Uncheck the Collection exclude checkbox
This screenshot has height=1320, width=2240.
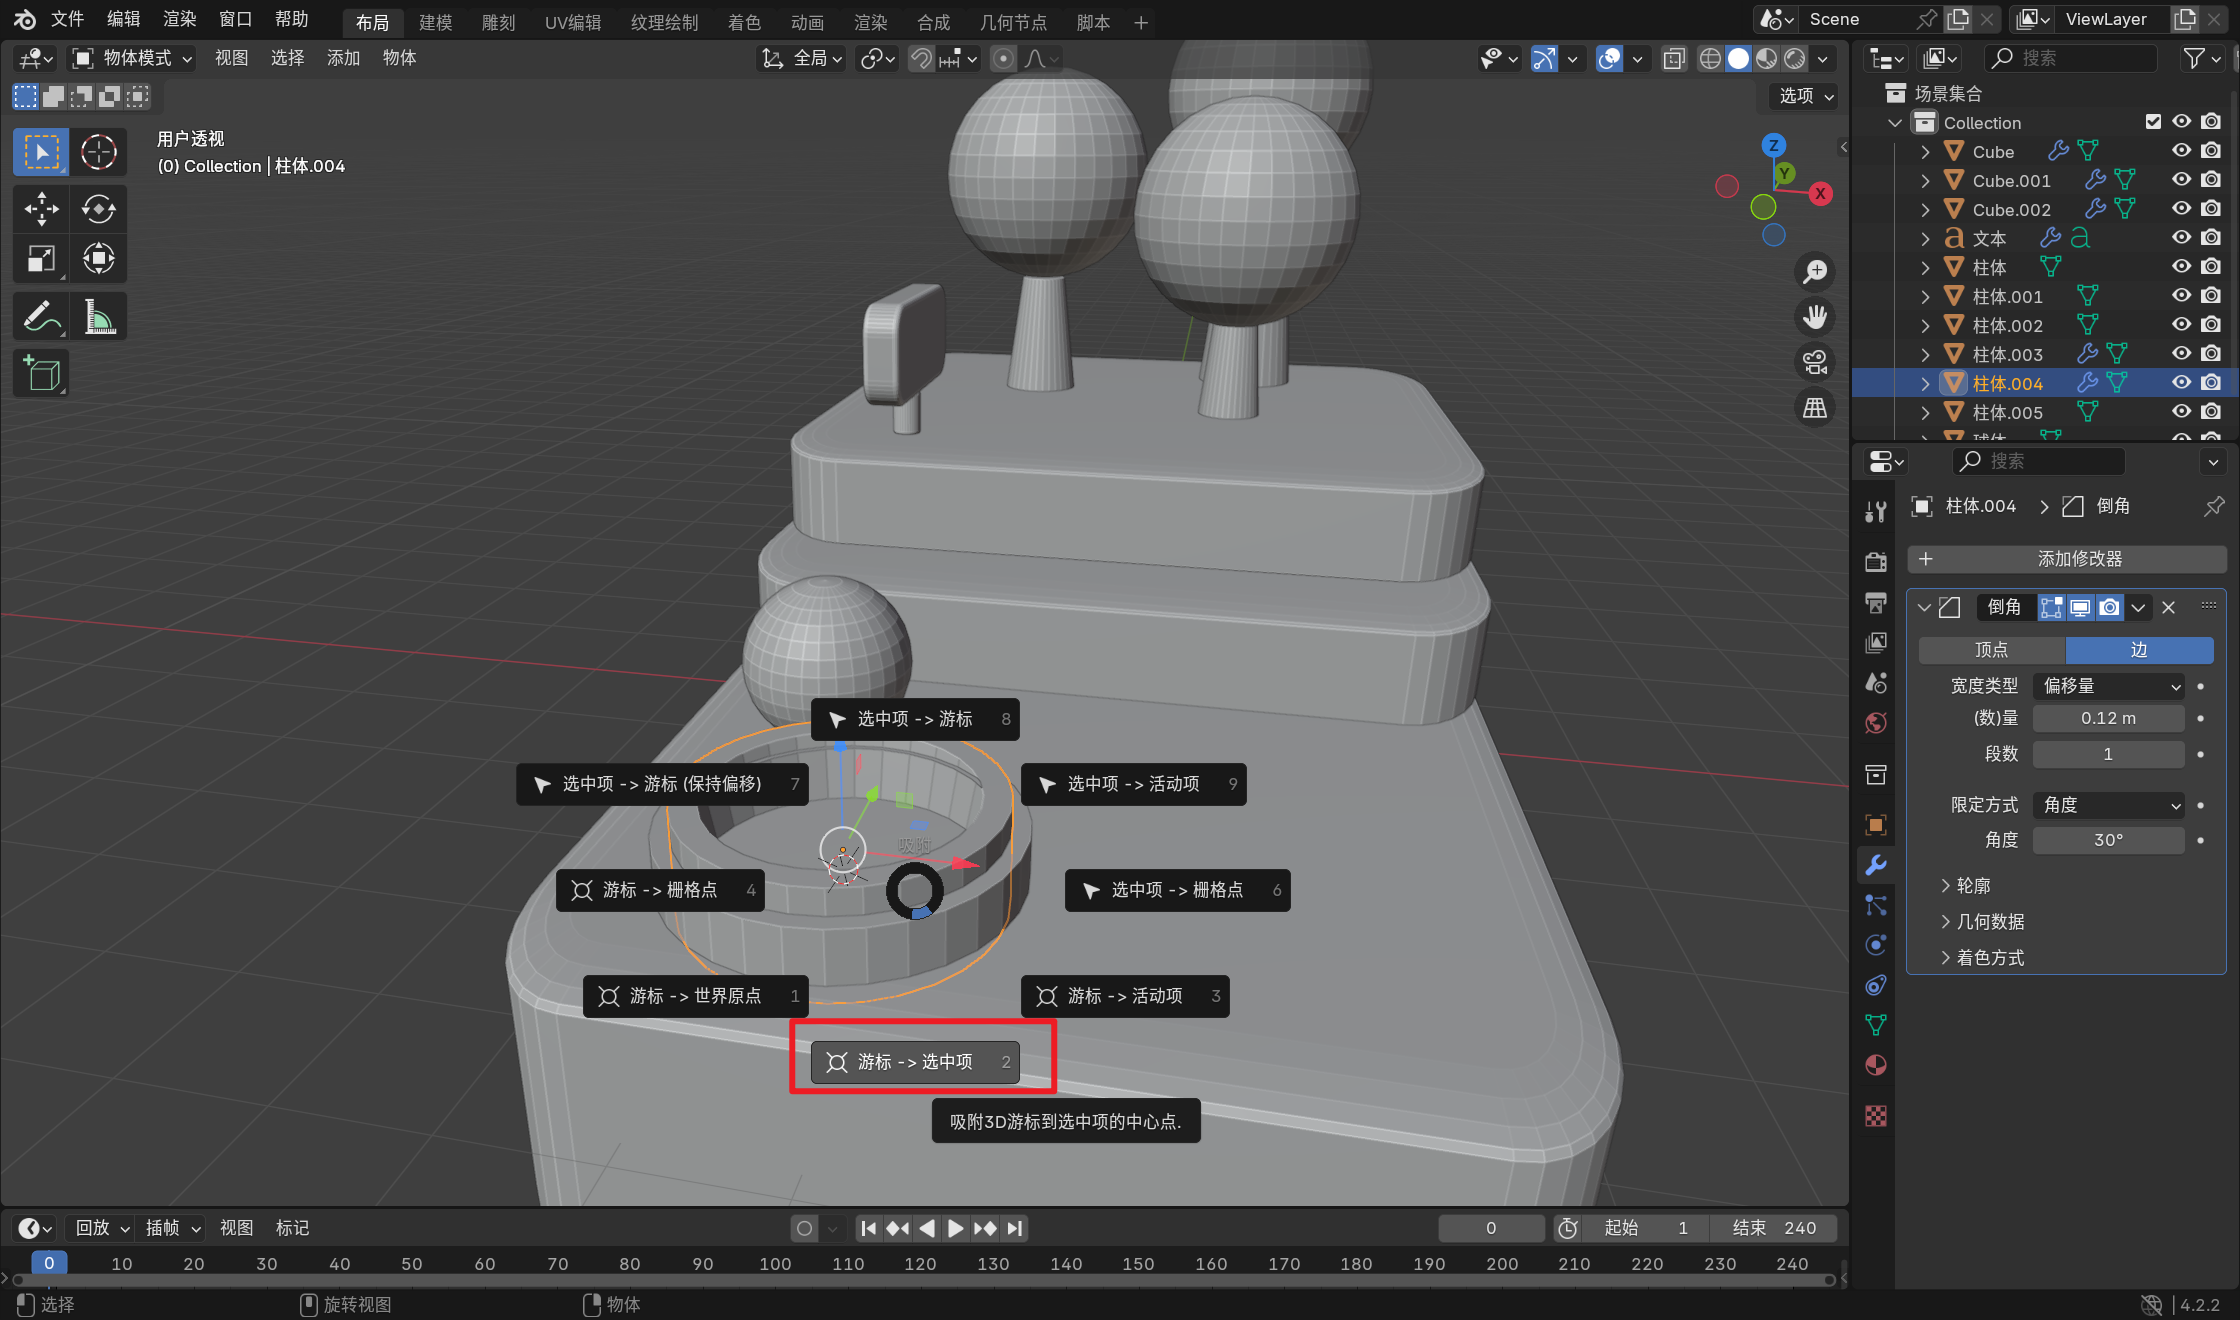[x=2153, y=122]
